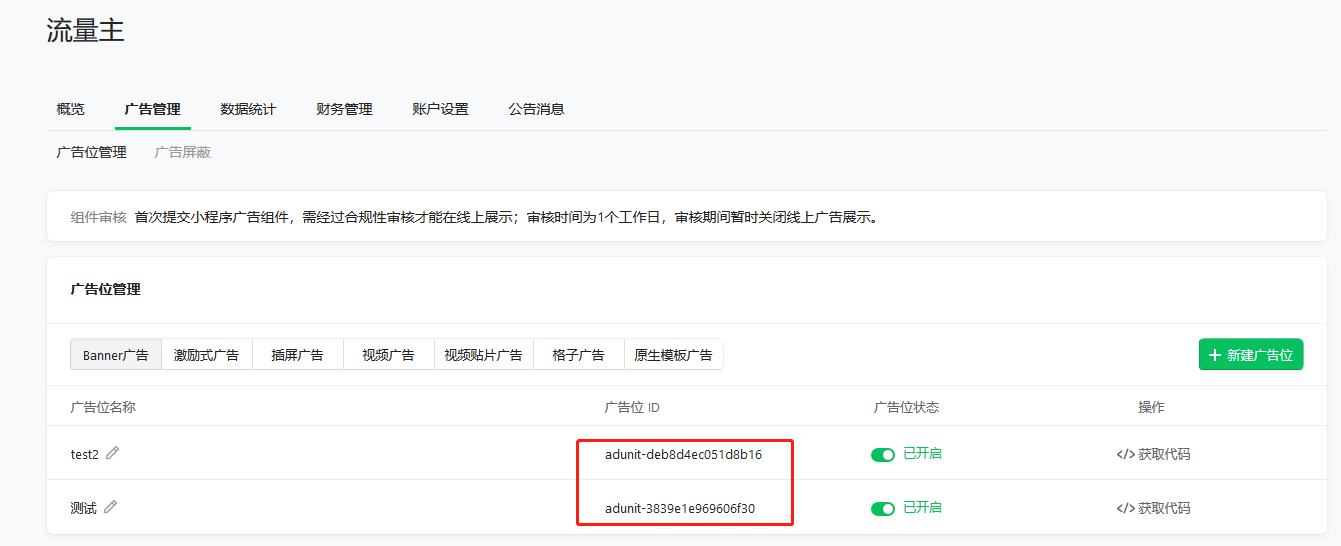Switch to the 数据统计 tab
Screen dimensions: 1341x546
(x=248, y=109)
